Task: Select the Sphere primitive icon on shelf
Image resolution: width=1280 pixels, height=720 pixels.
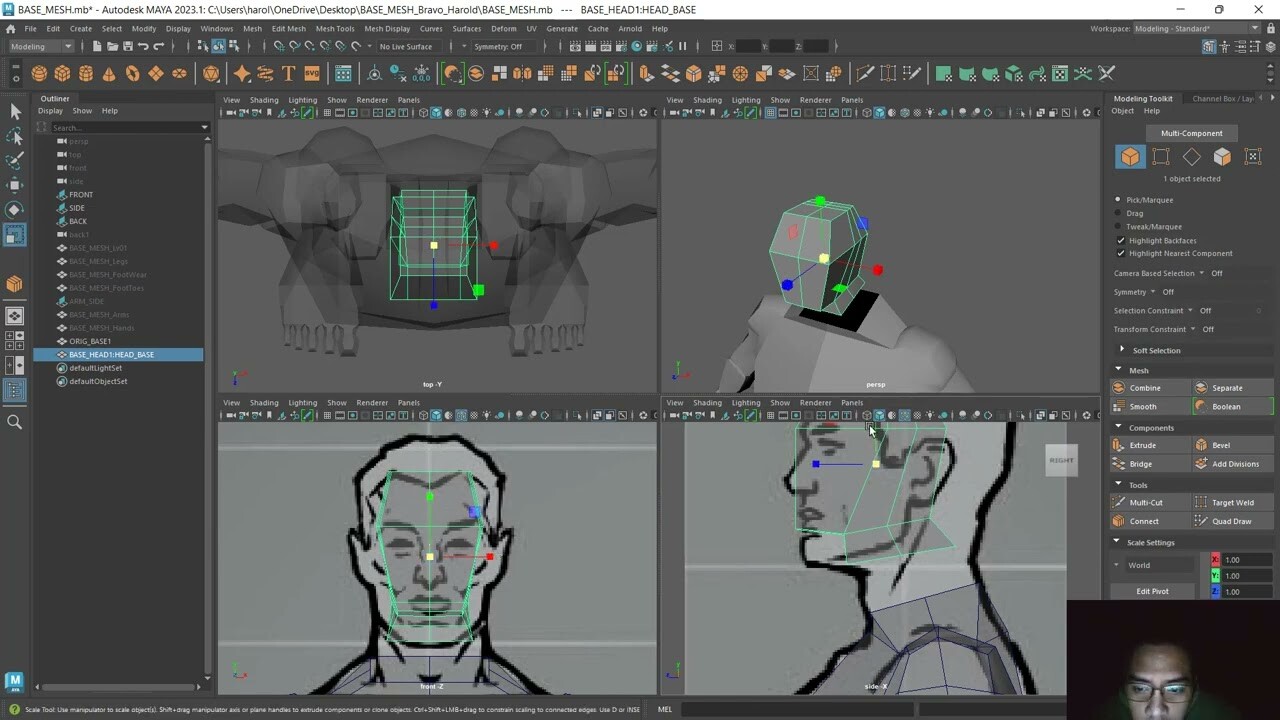Action: pos(38,72)
